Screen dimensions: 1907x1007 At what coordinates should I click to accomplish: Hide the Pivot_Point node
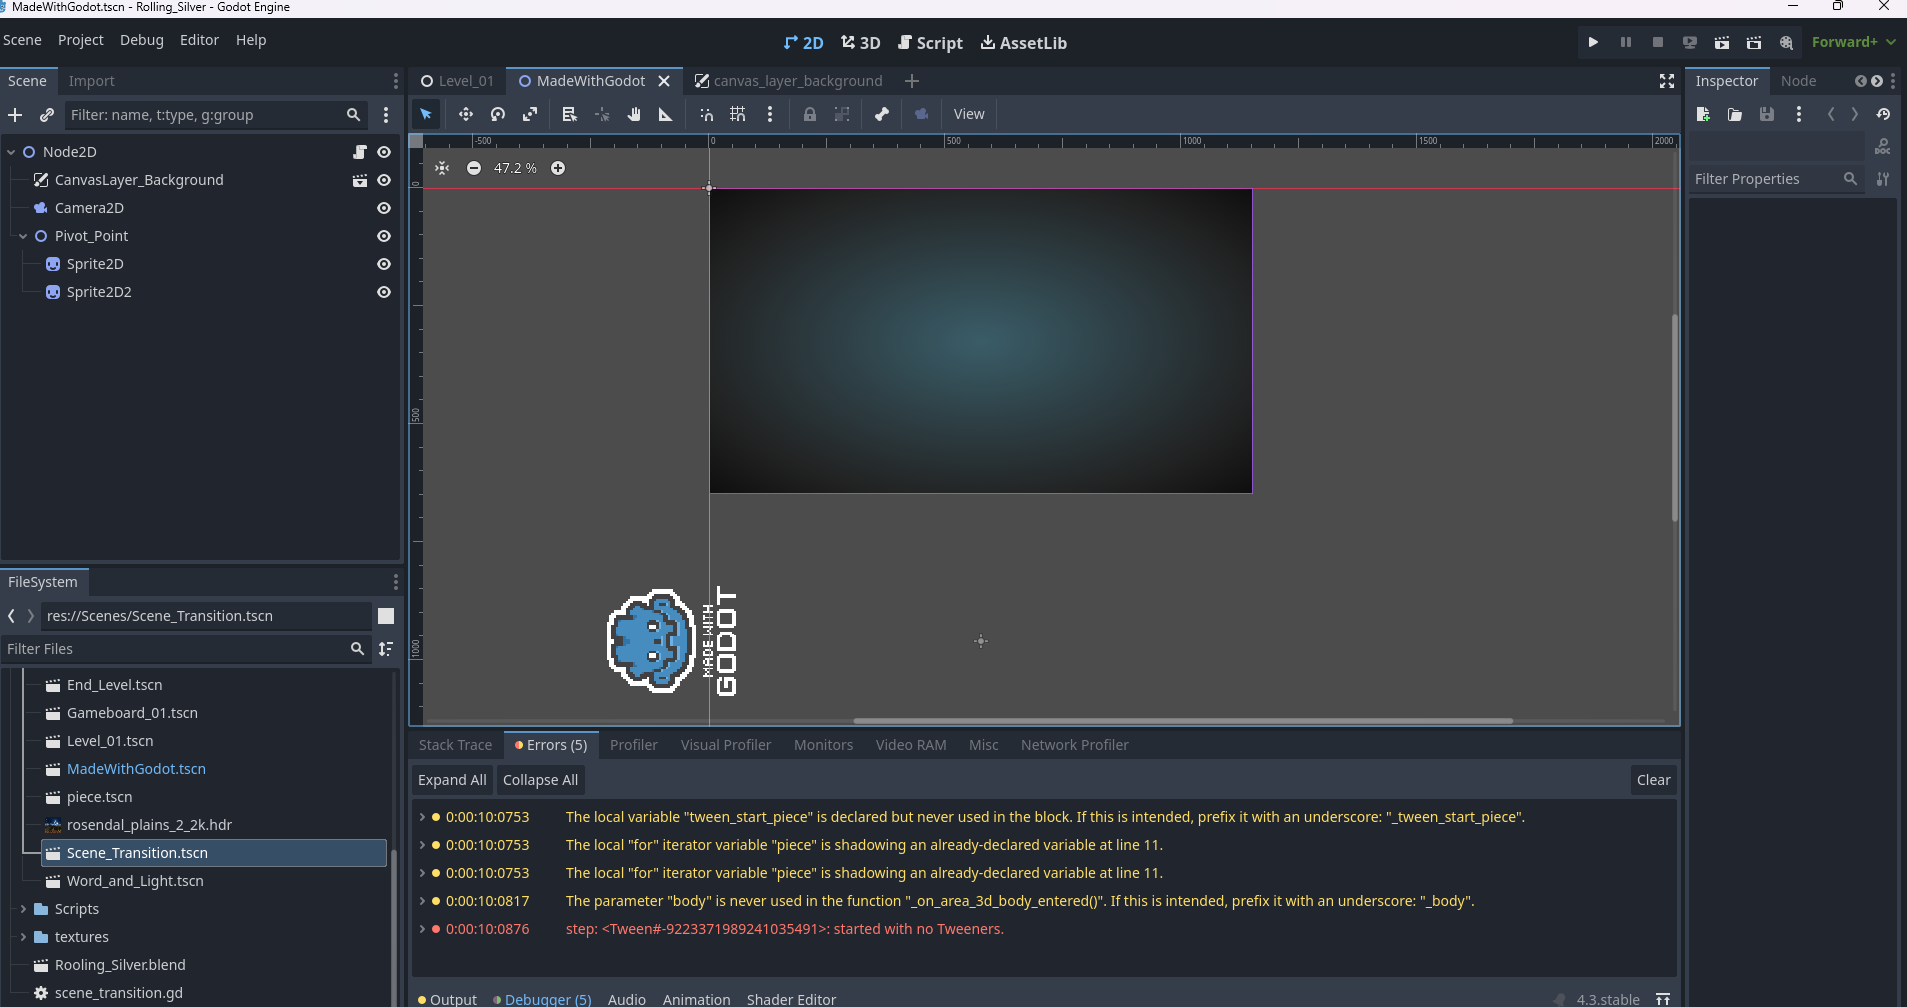coord(384,236)
